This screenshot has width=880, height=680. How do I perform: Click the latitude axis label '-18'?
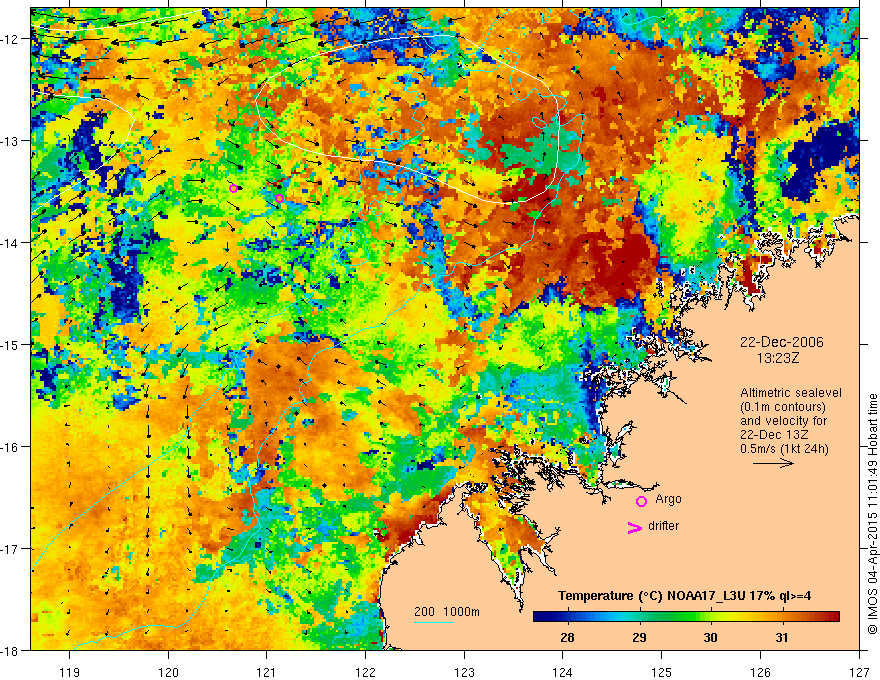pos(10,651)
